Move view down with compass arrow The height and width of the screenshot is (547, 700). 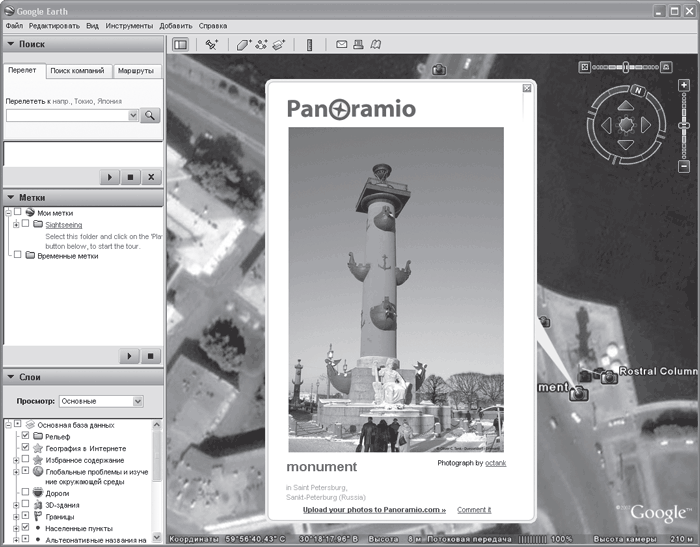pos(625,145)
